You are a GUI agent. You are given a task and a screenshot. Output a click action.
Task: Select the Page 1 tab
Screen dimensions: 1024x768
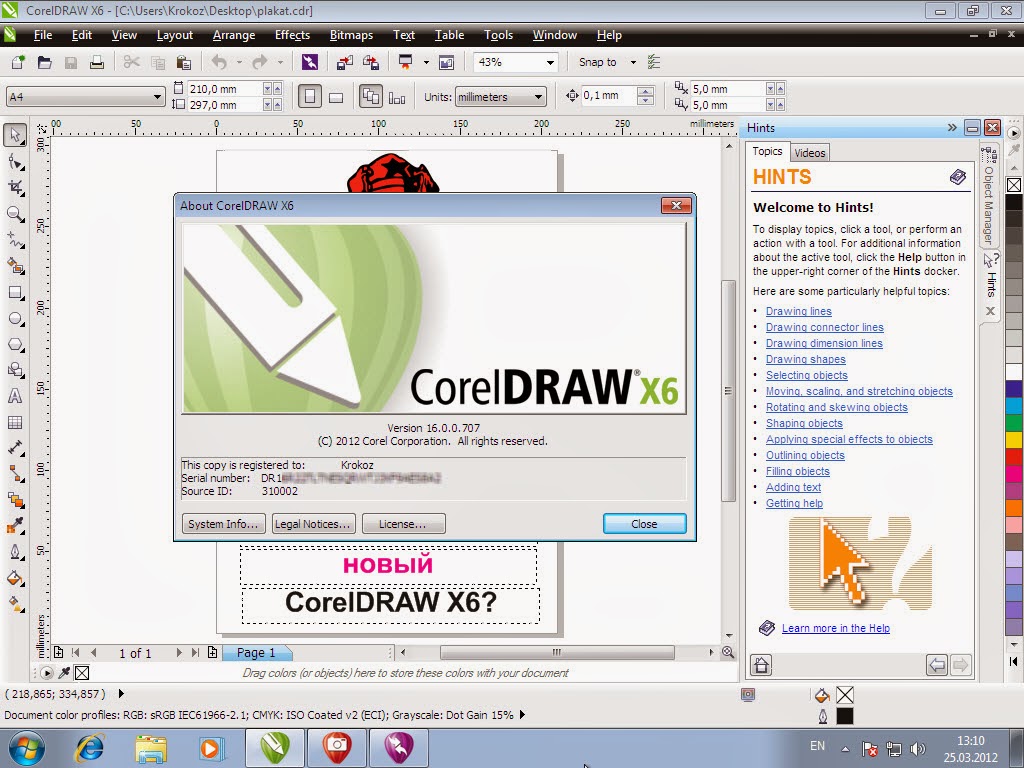coord(256,652)
